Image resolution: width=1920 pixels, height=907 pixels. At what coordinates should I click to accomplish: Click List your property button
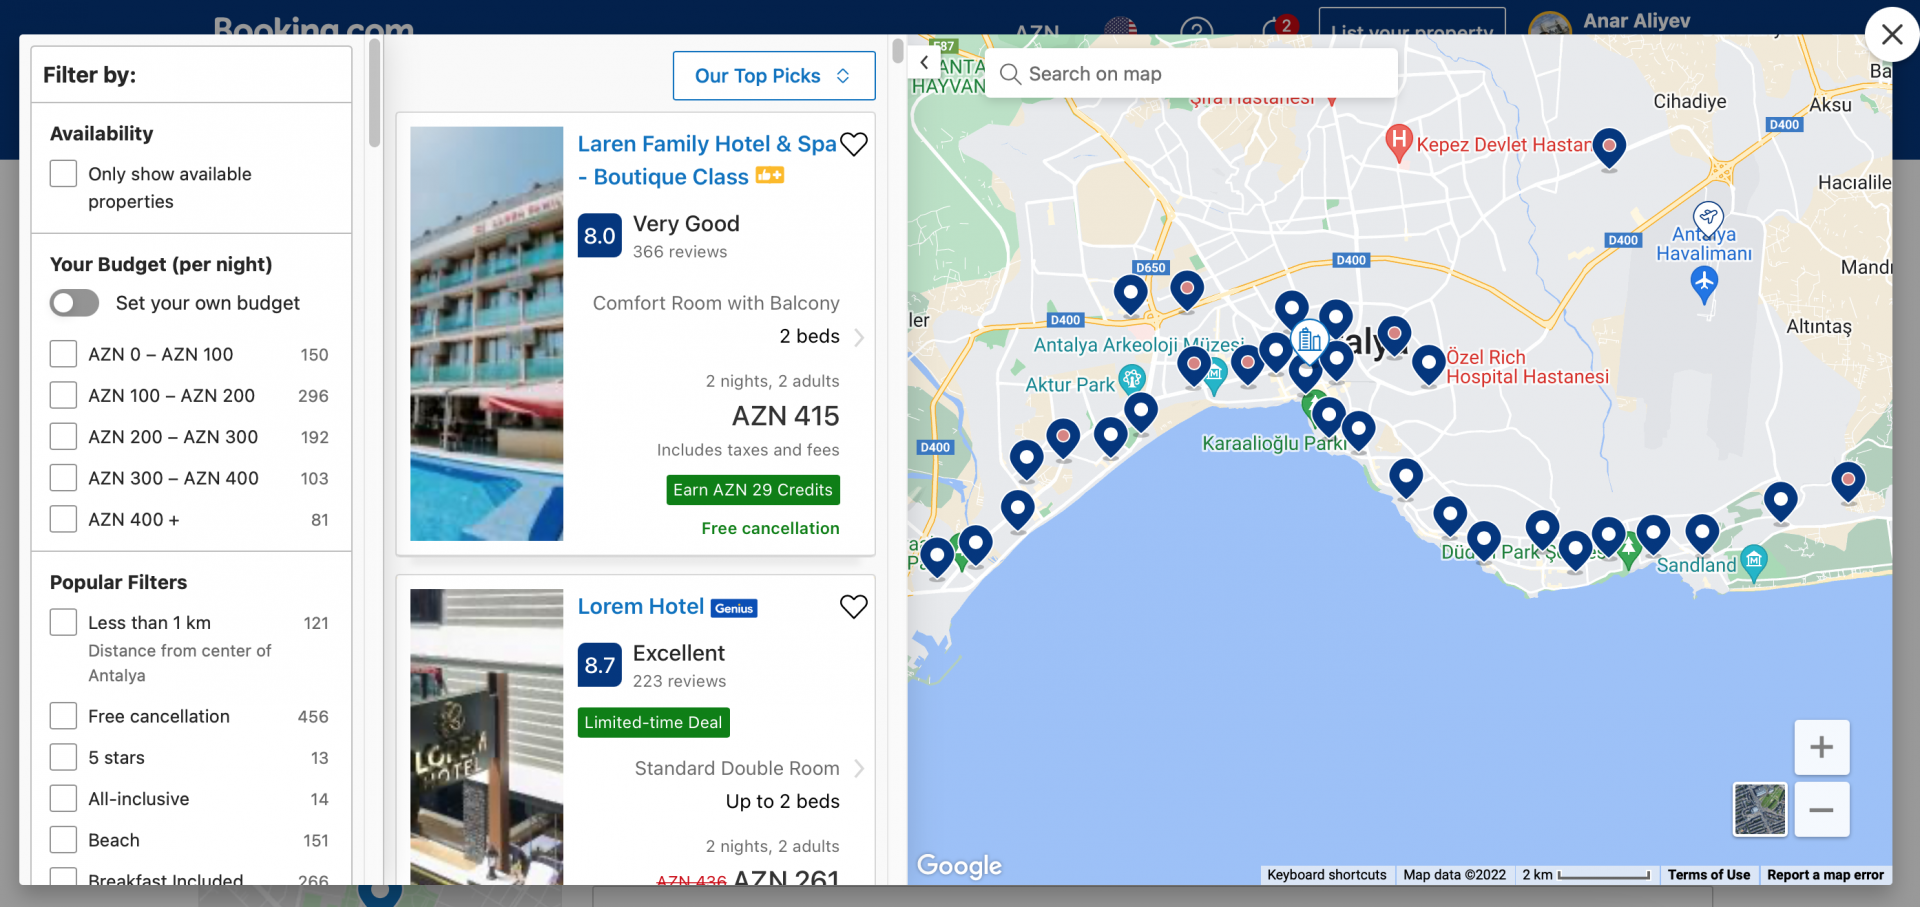[x=1412, y=25]
